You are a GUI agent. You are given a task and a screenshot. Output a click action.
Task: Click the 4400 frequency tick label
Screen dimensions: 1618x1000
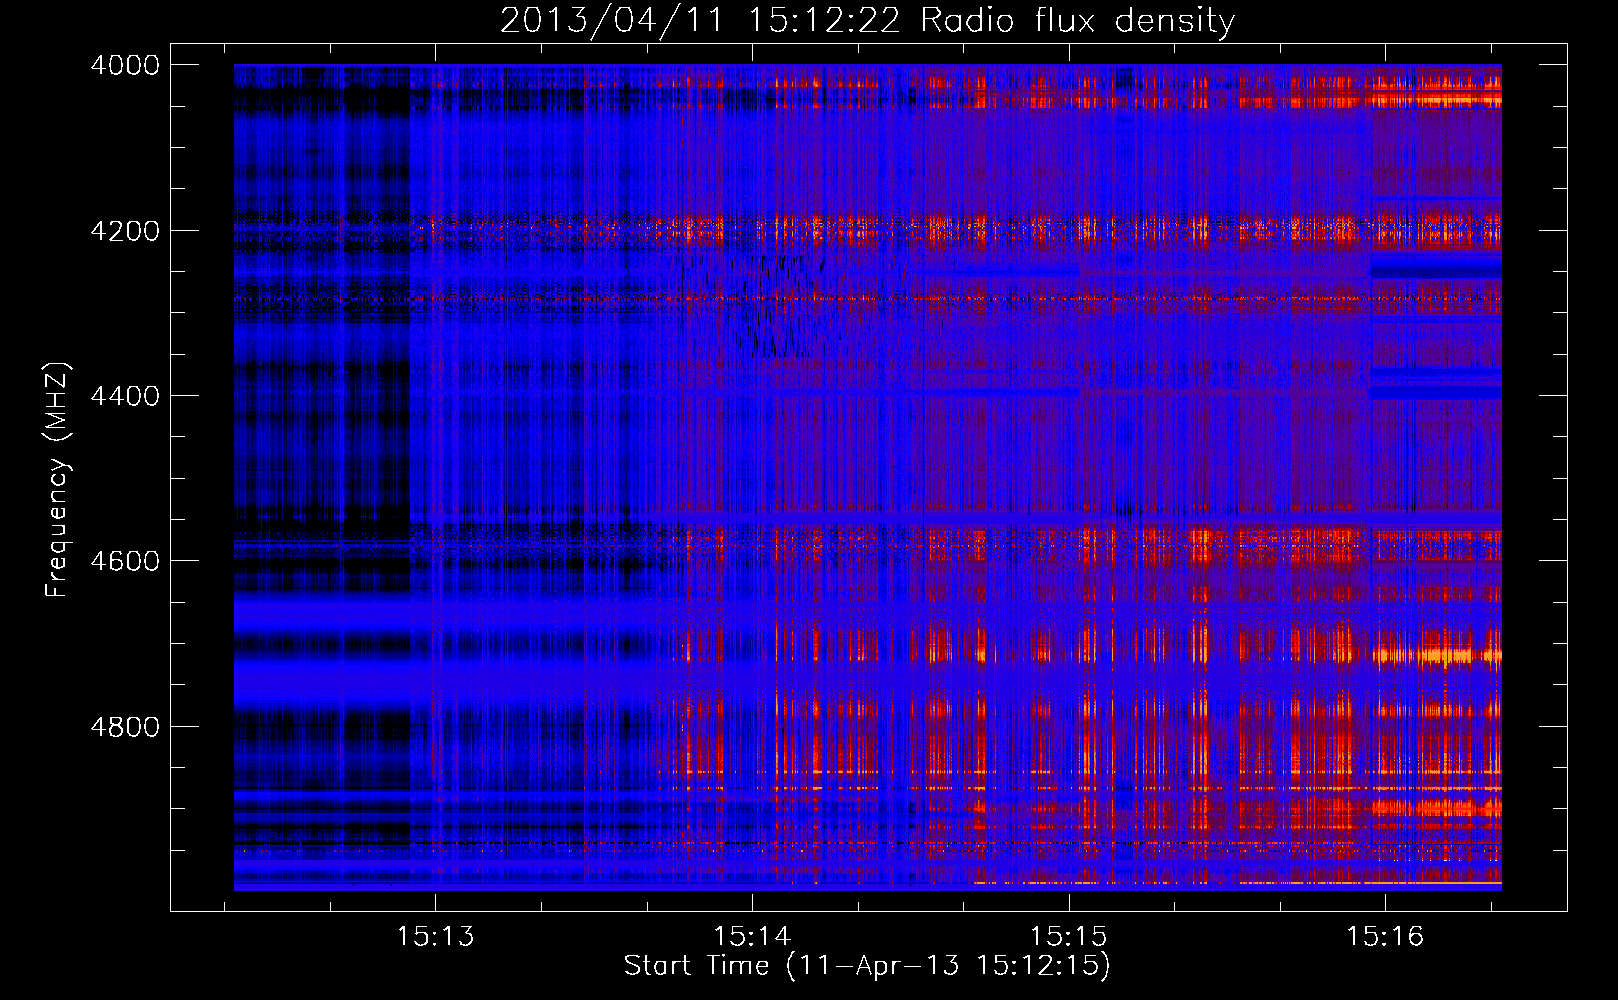(x=125, y=396)
